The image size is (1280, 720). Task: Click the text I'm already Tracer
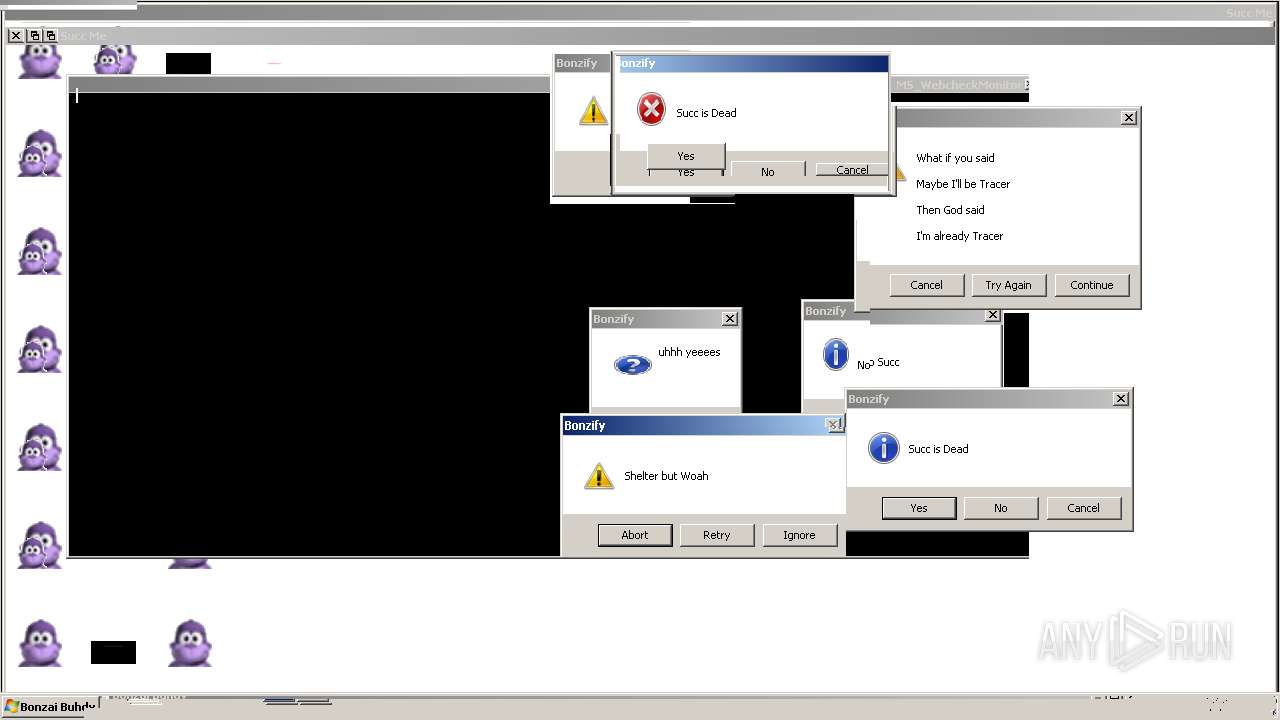(x=959, y=236)
